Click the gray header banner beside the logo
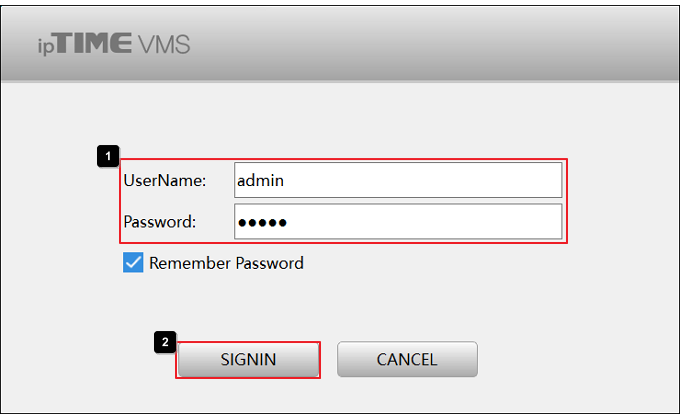Screen dimensions: 680x418 point(434,43)
